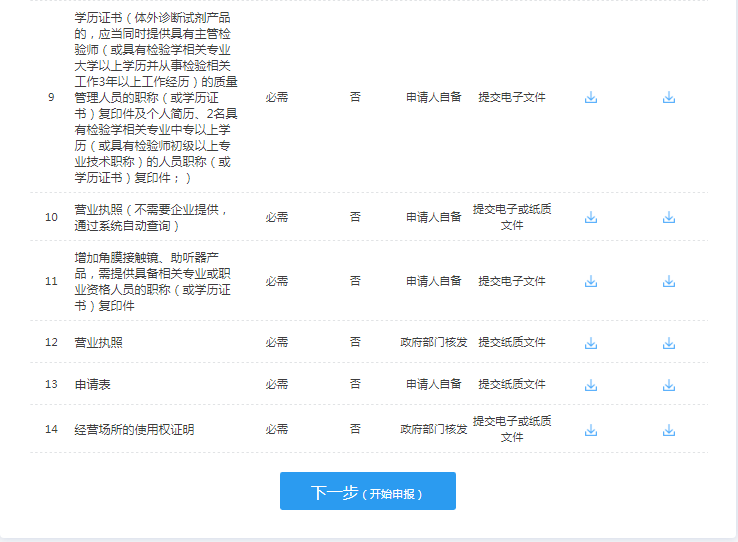Viewport: 738px width, 542px height.
Task: Click right download icon for 申请表 row
Action: [669, 385]
